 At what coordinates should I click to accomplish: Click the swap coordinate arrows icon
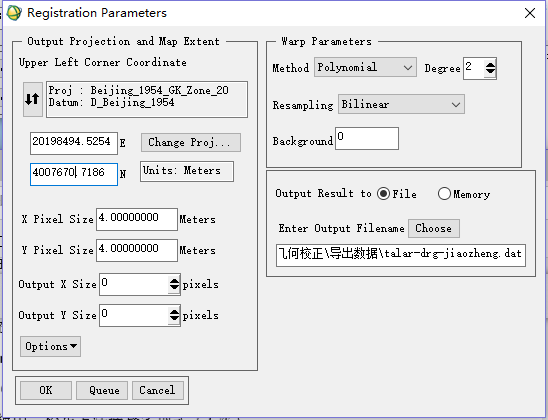pyautogui.click(x=33, y=100)
